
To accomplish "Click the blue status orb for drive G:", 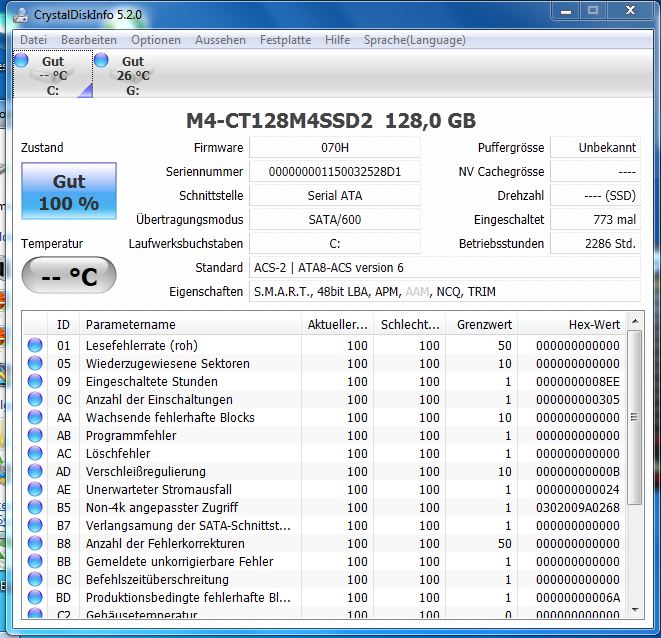I will 101,60.
